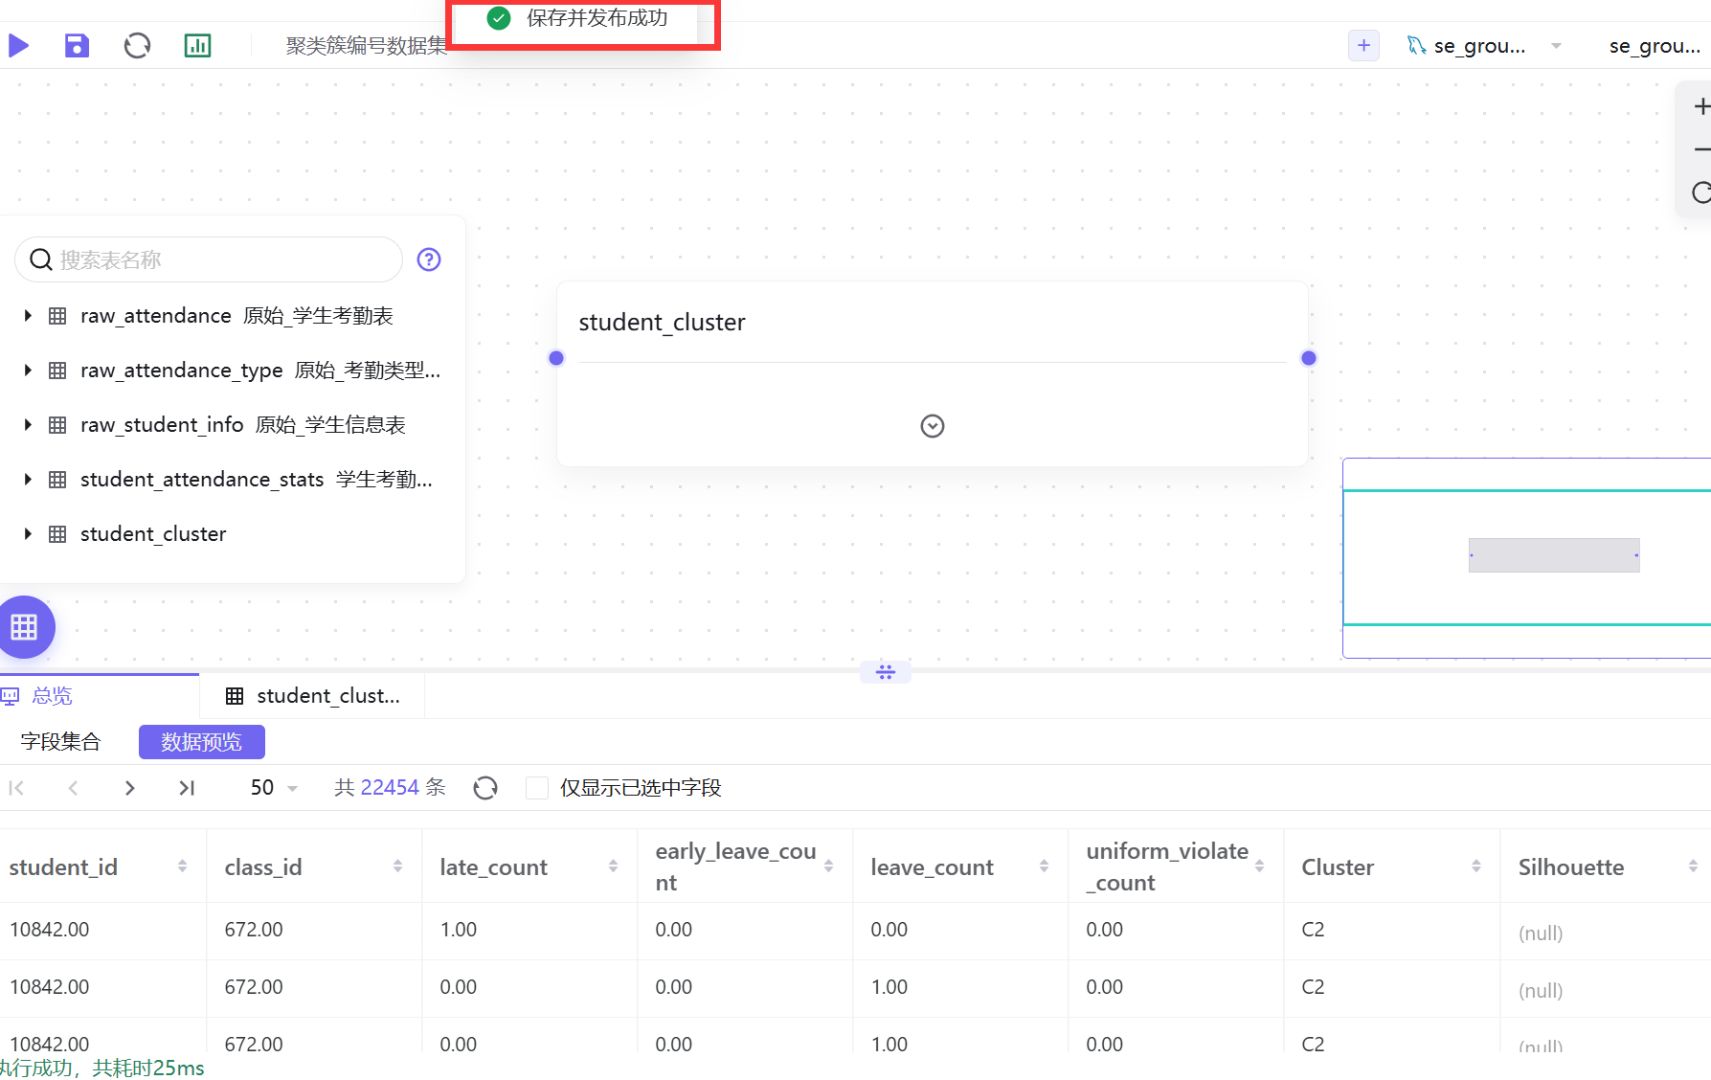Screen dimensions: 1711x1080
Task: Open the 数据预览 sub-tab
Action: pyautogui.click(x=202, y=742)
